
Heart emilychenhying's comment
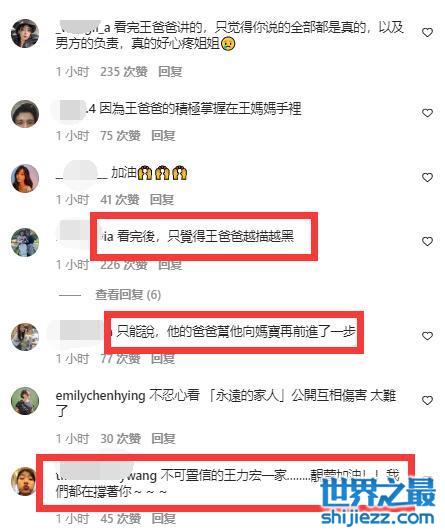tap(427, 400)
